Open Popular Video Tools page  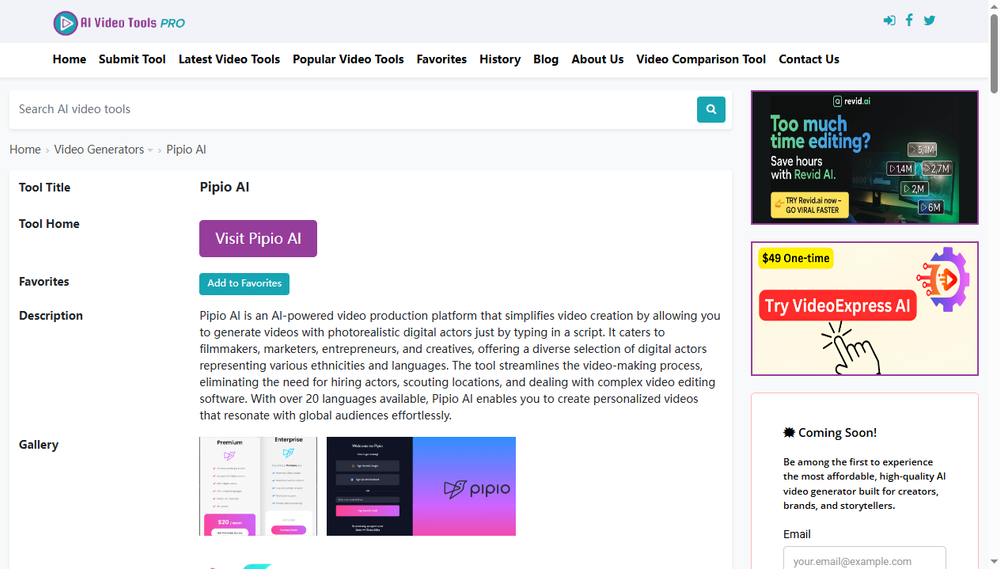pyautogui.click(x=348, y=59)
